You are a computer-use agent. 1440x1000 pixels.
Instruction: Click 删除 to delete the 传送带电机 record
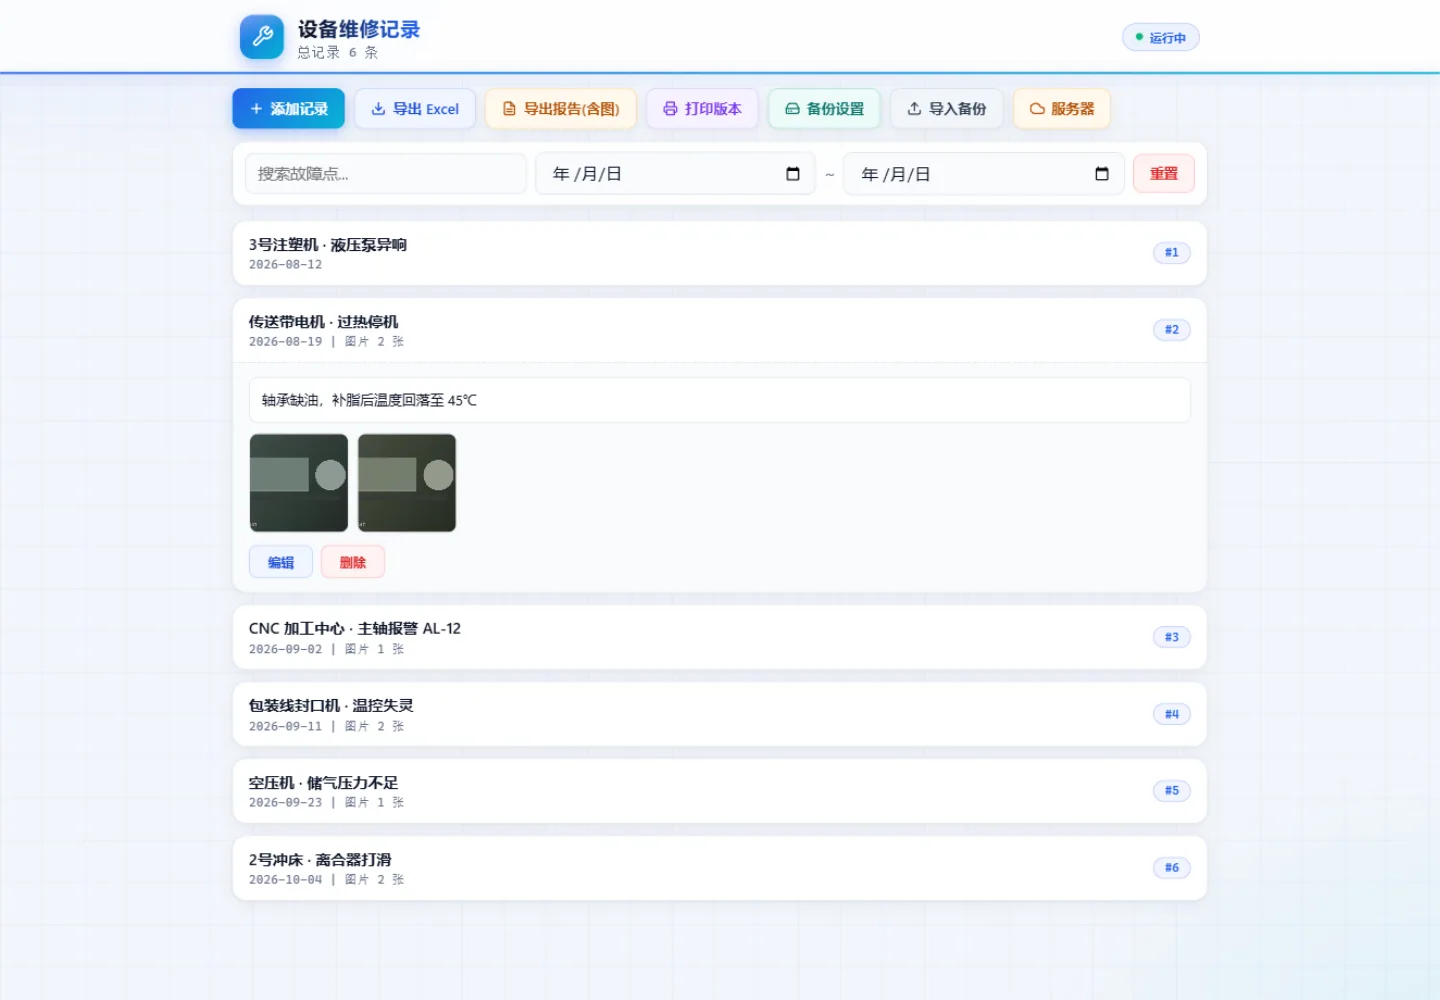click(x=353, y=562)
